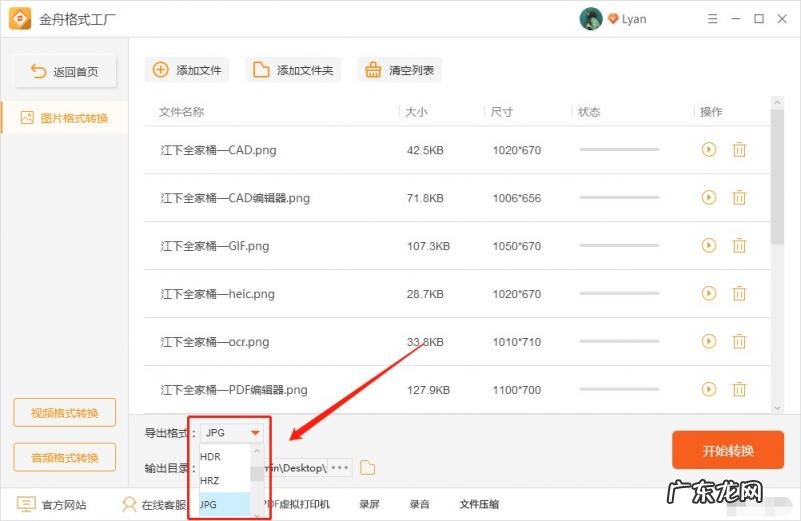Delete heic.png row with trash icon
Screen dimensions: 801x521
click(x=739, y=294)
